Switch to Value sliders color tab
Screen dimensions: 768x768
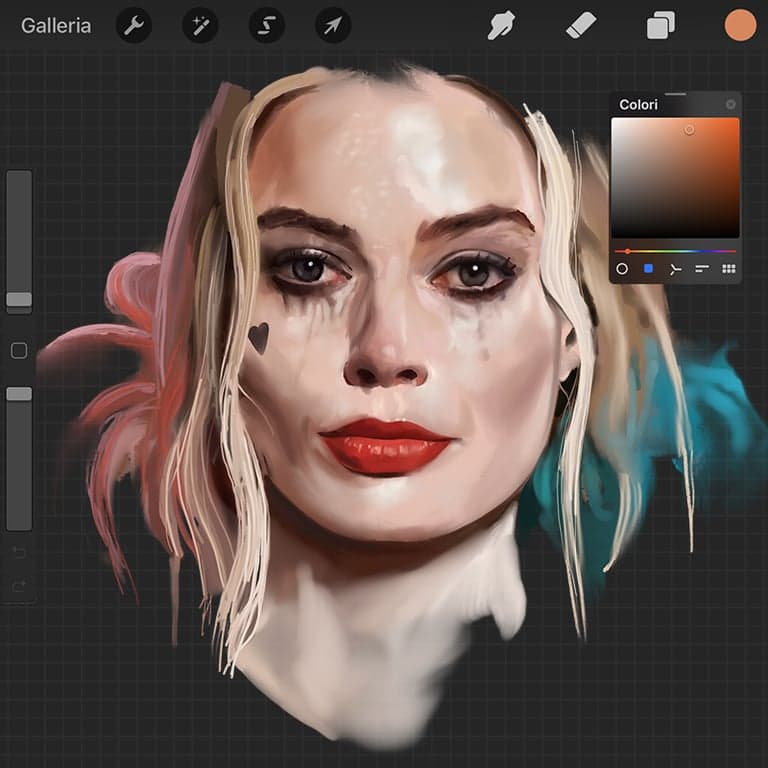[702, 268]
